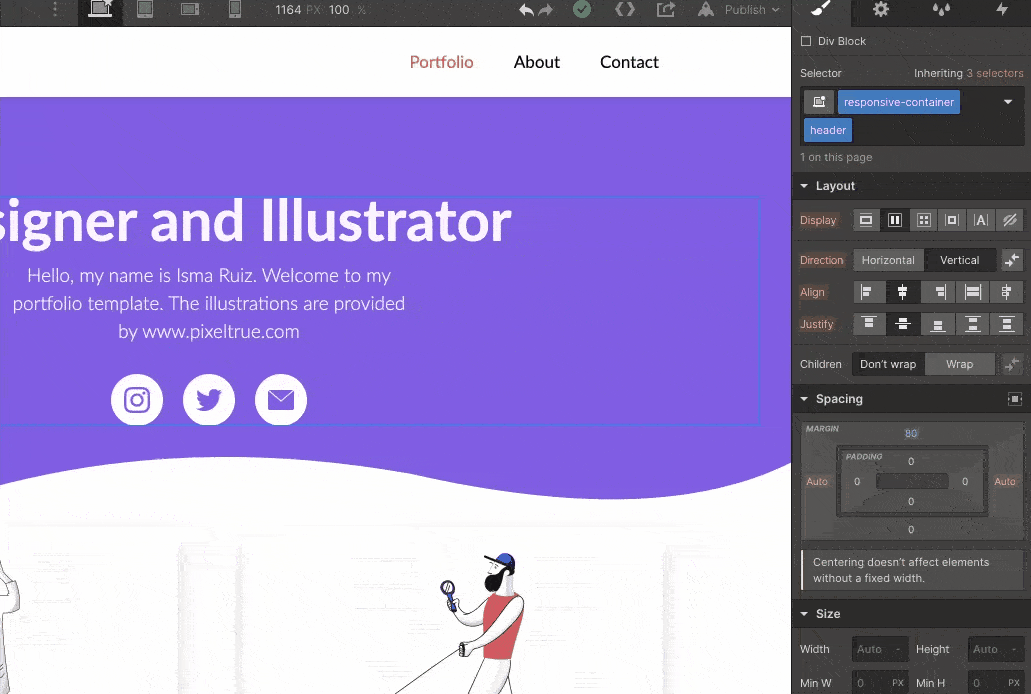Set display to block
Screen dimensions: 1031x694
(866, 220)
